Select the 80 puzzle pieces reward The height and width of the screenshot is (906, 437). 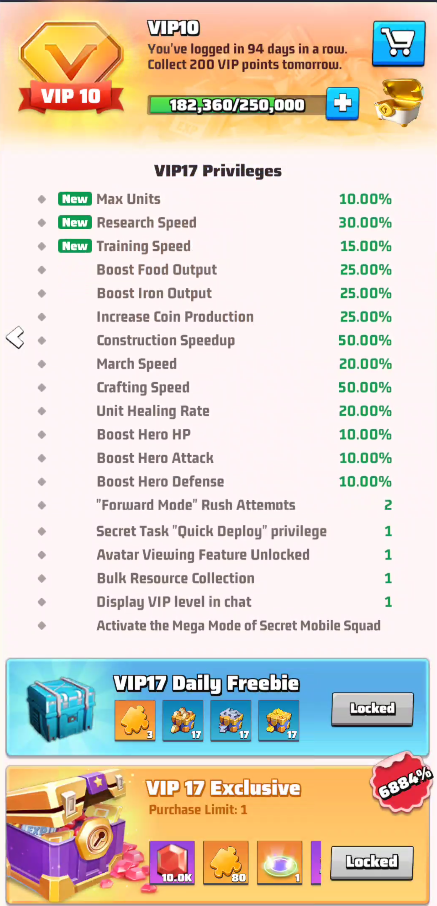tap(226, 863)
